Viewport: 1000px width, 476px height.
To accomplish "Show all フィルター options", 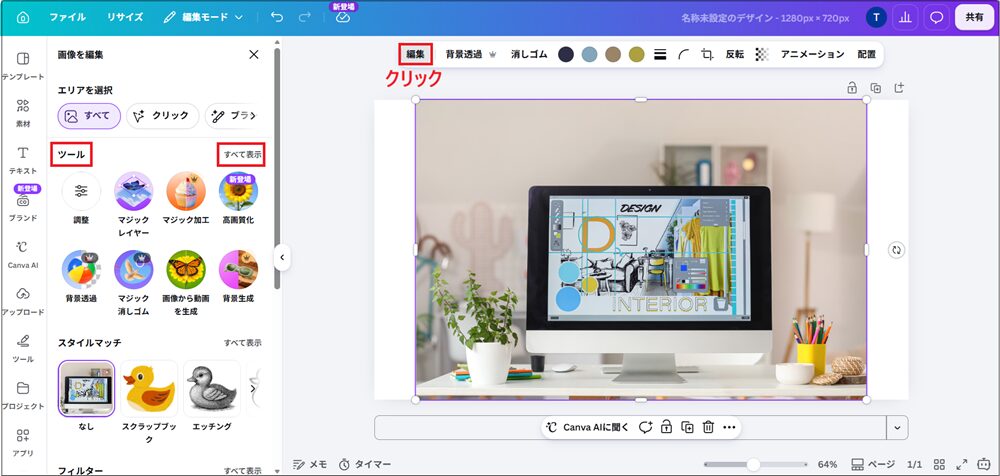I will [242, 471].
